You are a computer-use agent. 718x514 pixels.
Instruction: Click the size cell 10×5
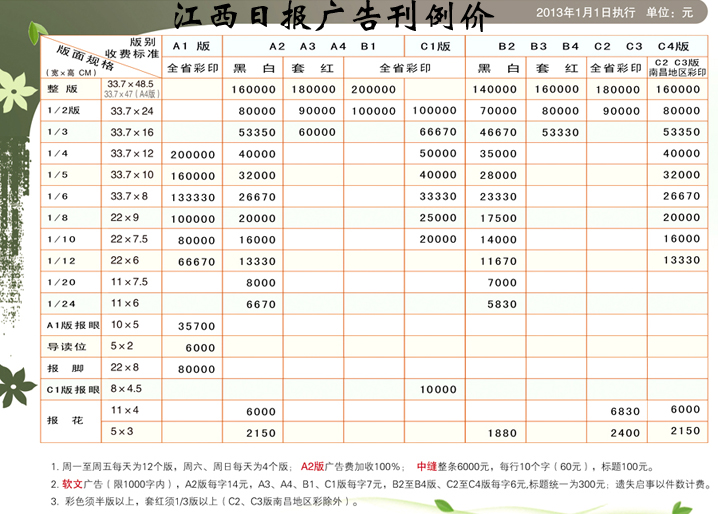(125, 324)
